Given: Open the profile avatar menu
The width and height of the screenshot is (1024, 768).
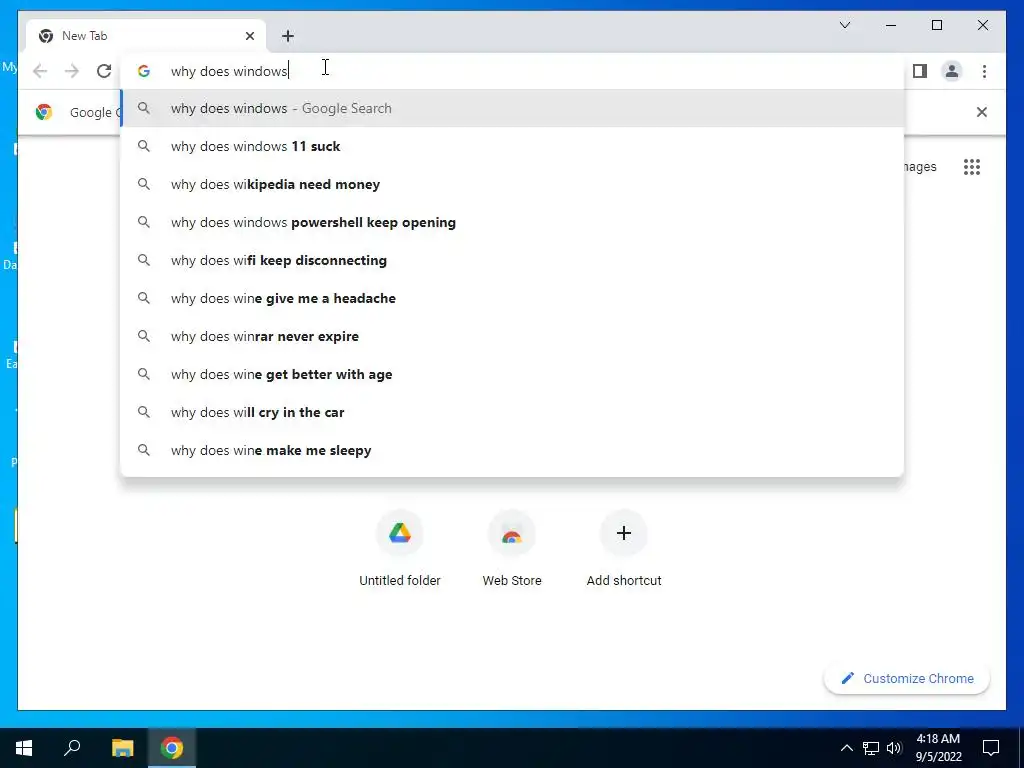Looking at the screenshot, I should point(952,71).
